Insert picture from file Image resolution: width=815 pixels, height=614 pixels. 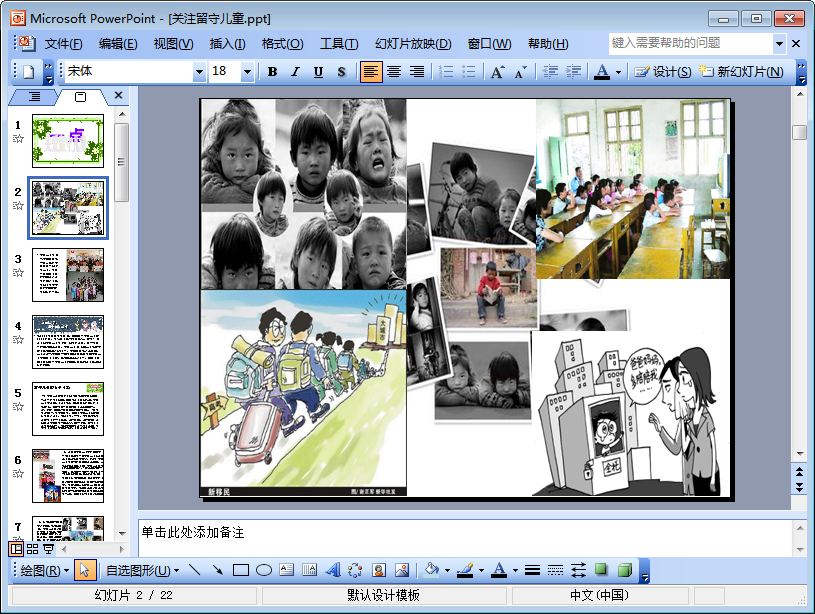click(402, 570)
